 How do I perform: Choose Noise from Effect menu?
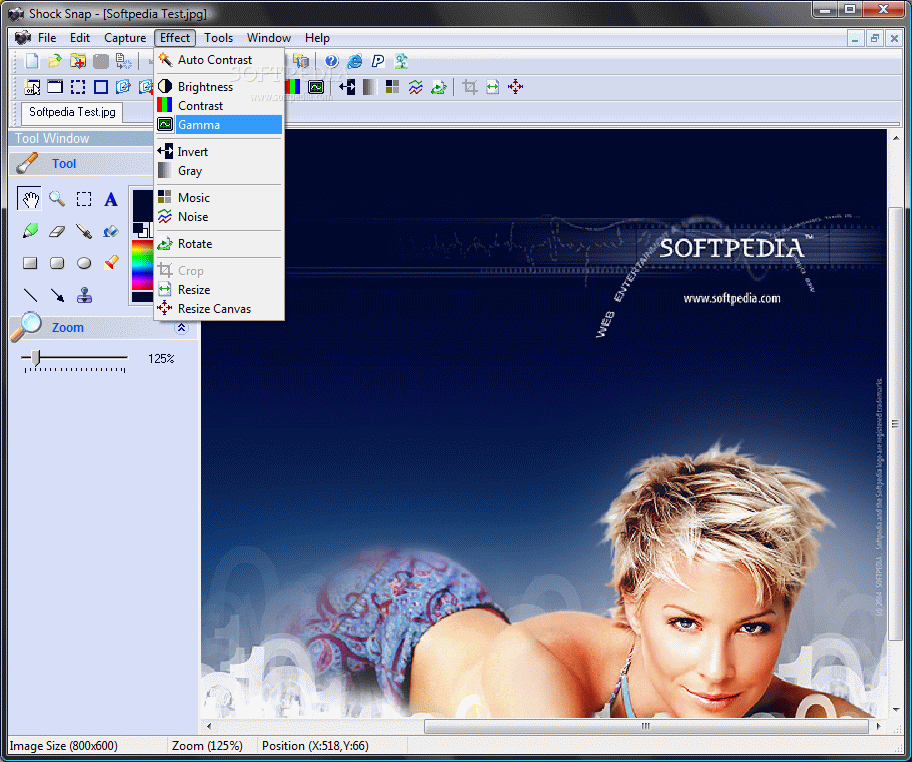pyautogui.click(x=219, y=217)
